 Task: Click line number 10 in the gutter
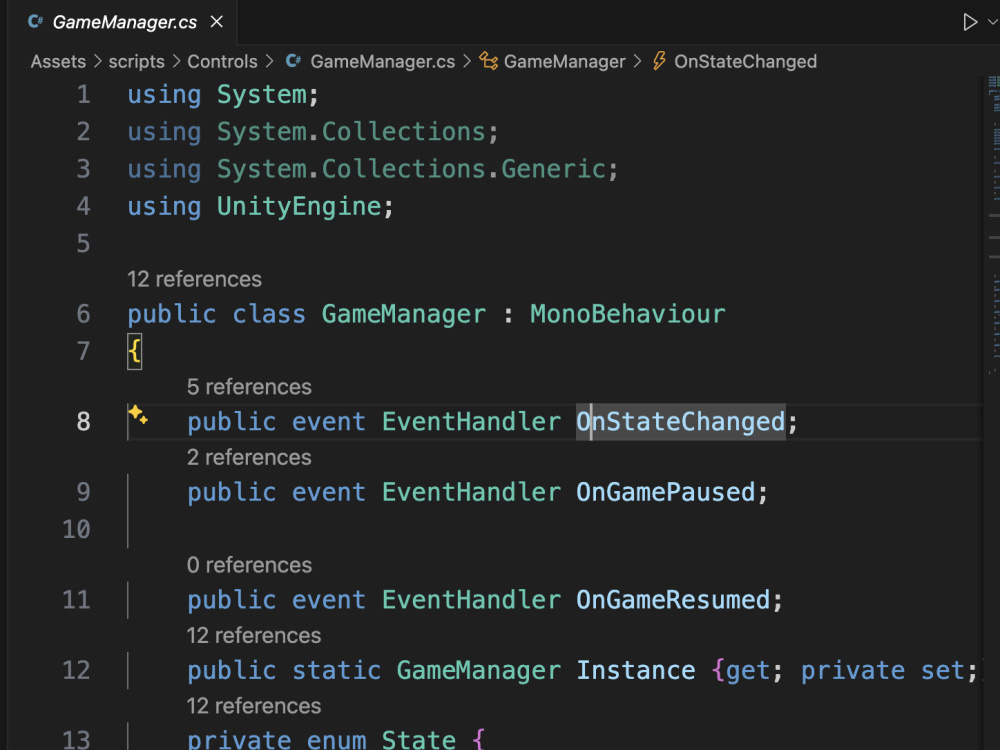pyautogui.click(x=77, y=529)
